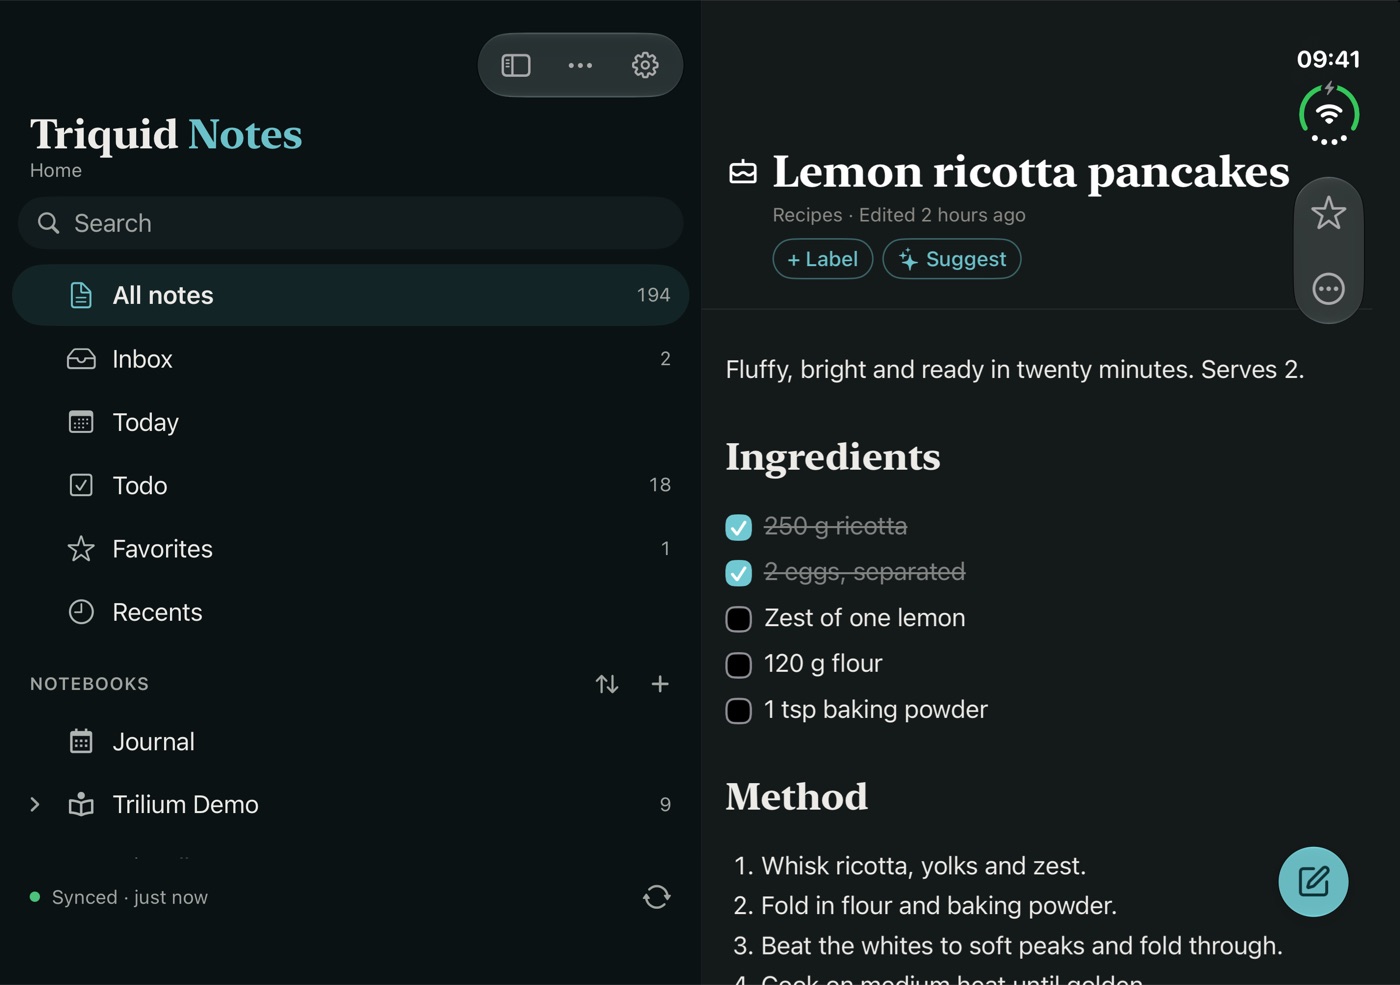Check the Zest of one lemon item

coord(738,619)
